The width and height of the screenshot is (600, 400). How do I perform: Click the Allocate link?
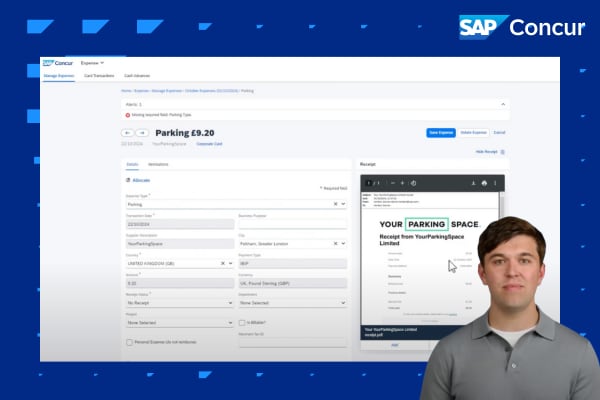pyautogui.click(x=141, y=180)
